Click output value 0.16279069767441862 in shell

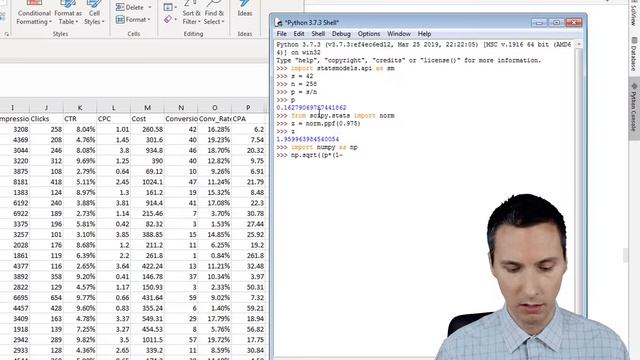(x=311, y=108)
